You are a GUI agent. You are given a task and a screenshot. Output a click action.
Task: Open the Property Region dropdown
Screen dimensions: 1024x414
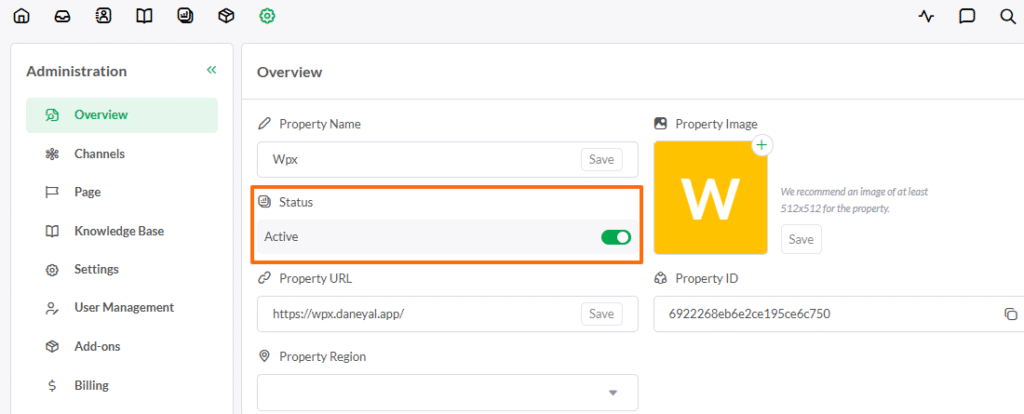(x=613, y=392)
